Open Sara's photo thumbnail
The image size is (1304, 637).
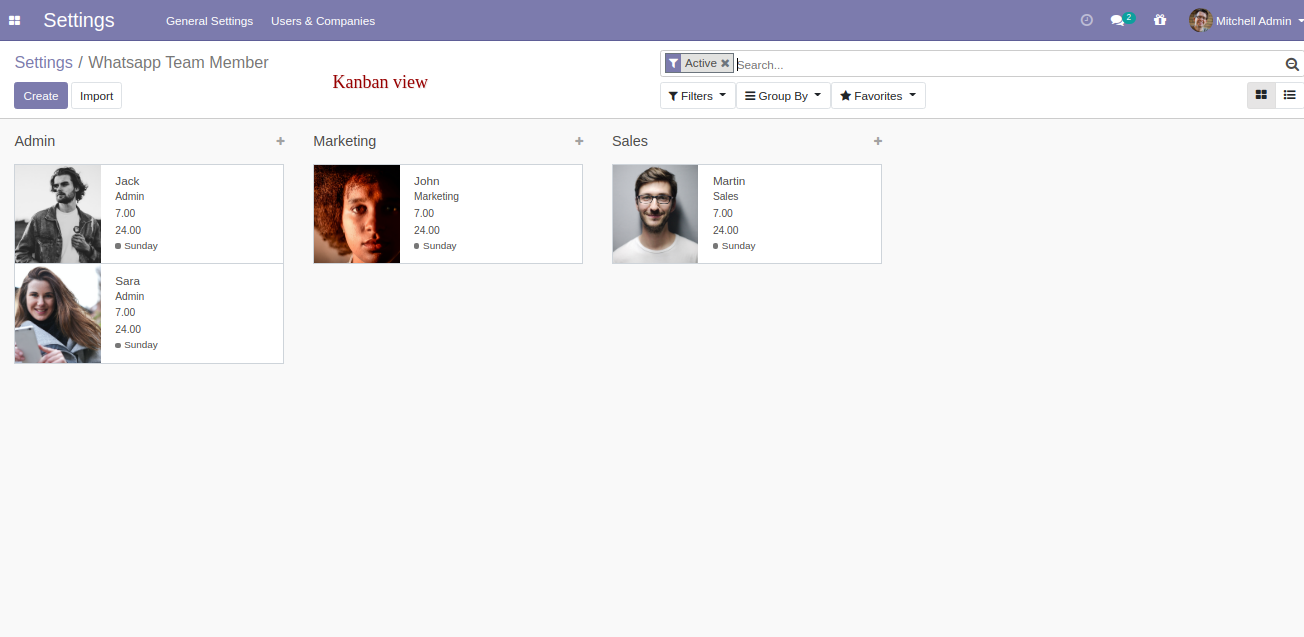(58, 314)
